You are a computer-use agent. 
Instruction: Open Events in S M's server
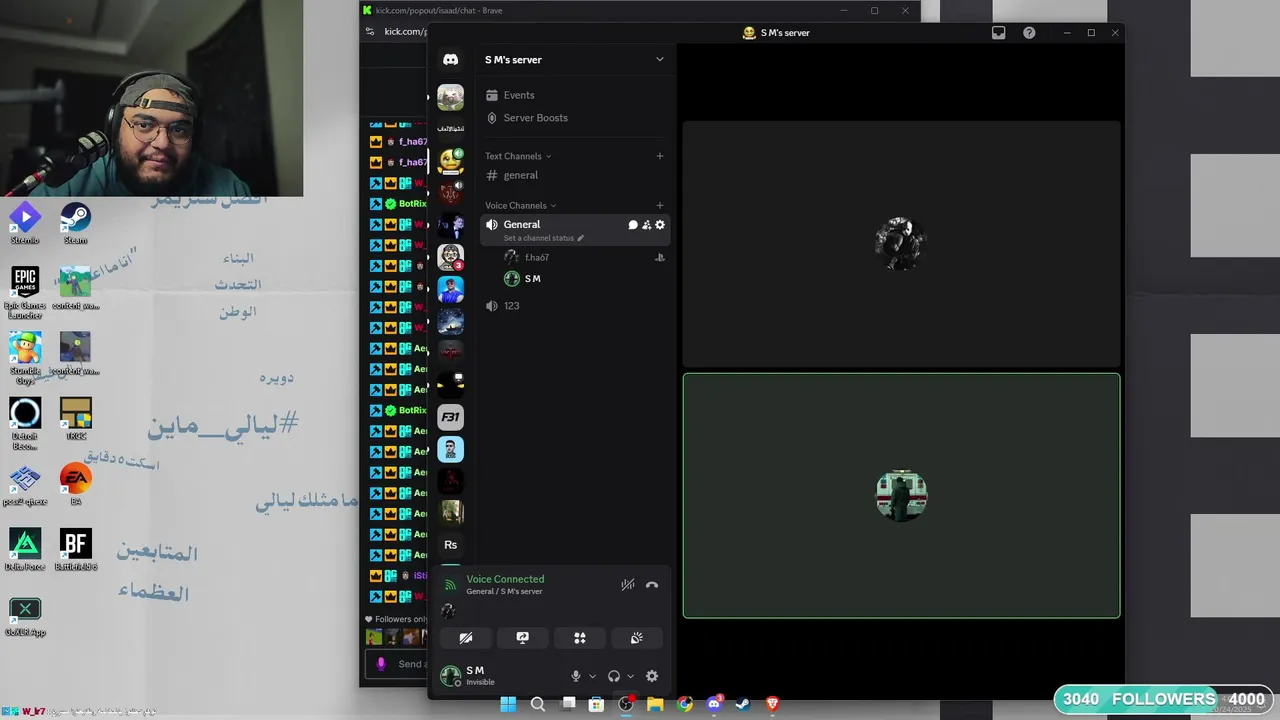pos(518,95)
